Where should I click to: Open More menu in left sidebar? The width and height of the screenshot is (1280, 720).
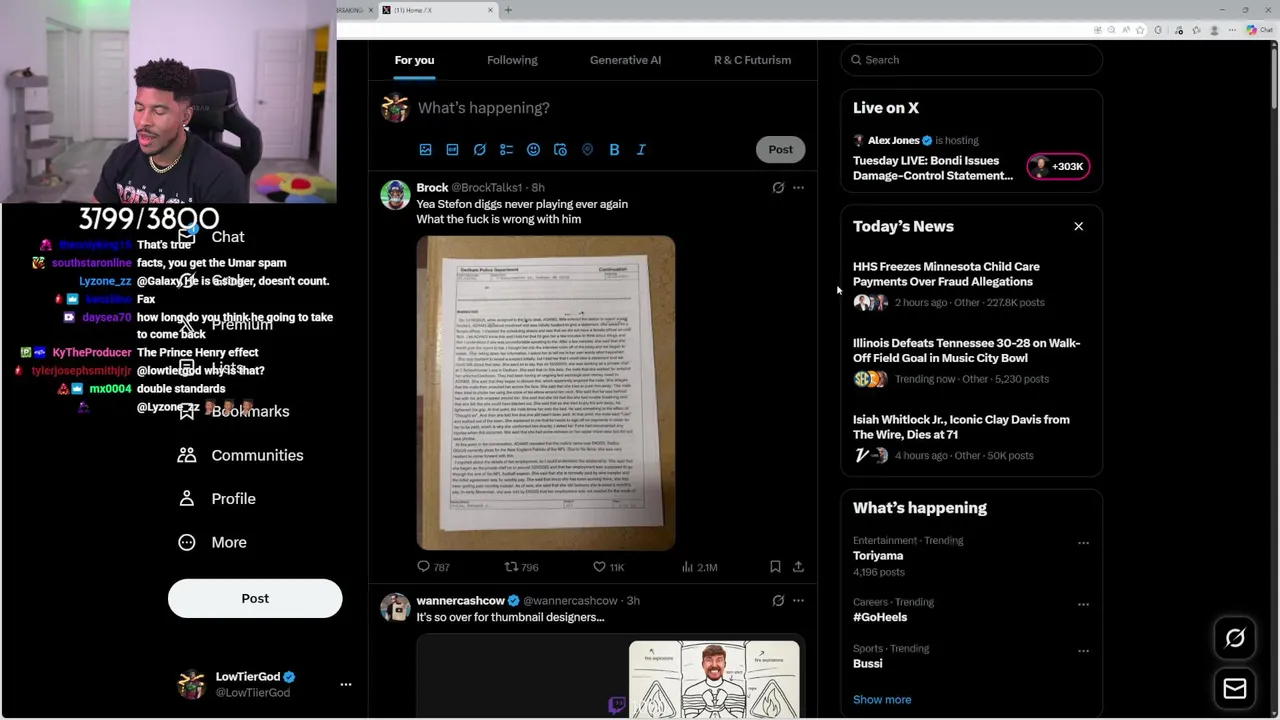[212, 542]
